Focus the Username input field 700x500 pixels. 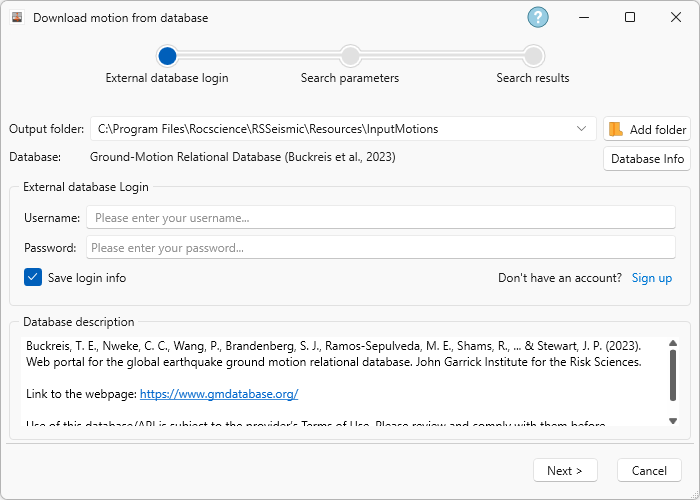pyautogui.click(x=381, y=218)
